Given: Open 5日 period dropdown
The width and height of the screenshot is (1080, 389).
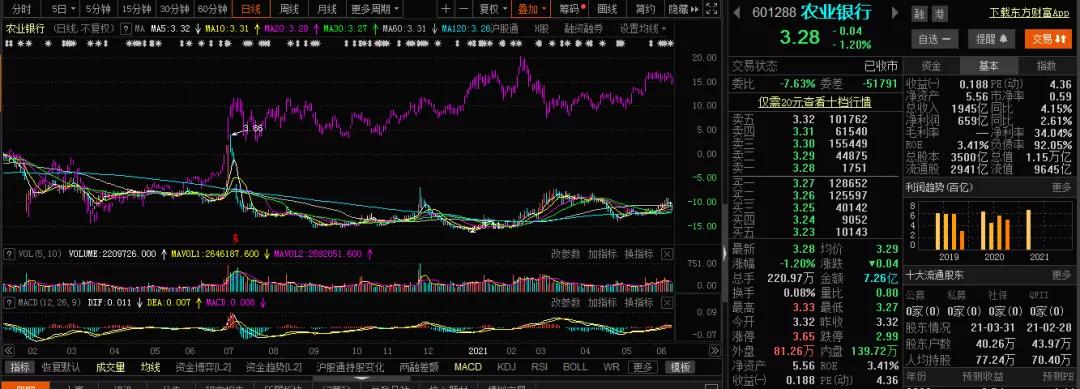Looking at the screenshot, I should (x=62, y=9).
